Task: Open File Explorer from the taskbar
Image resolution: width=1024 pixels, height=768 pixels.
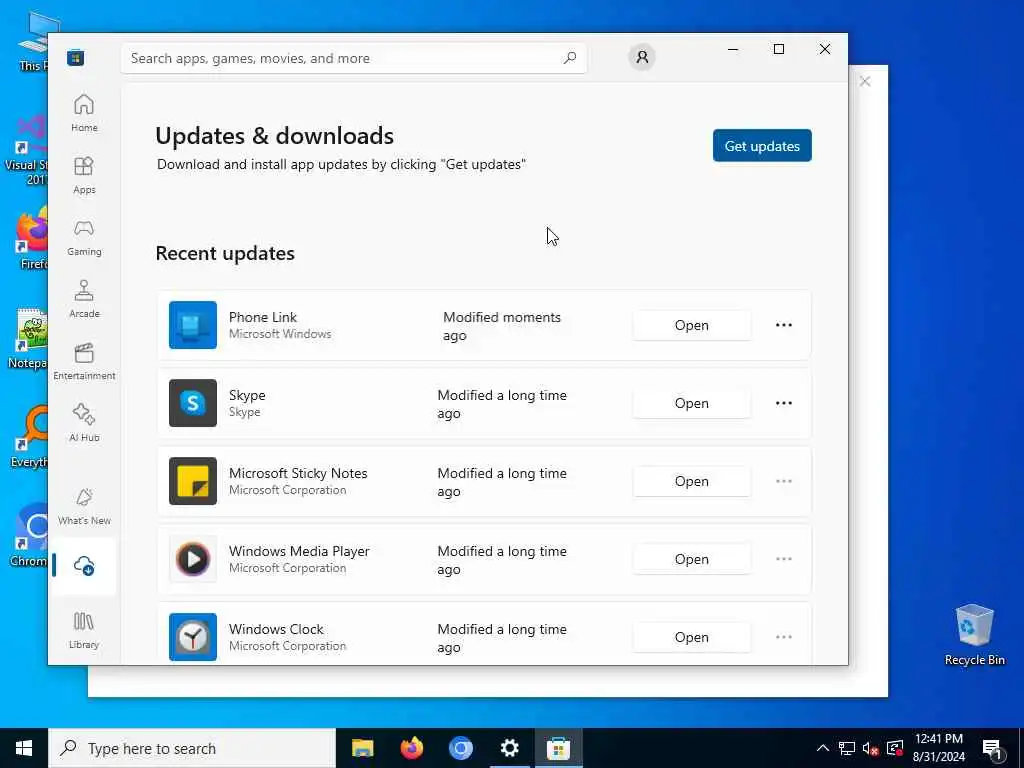Action: 362,748
